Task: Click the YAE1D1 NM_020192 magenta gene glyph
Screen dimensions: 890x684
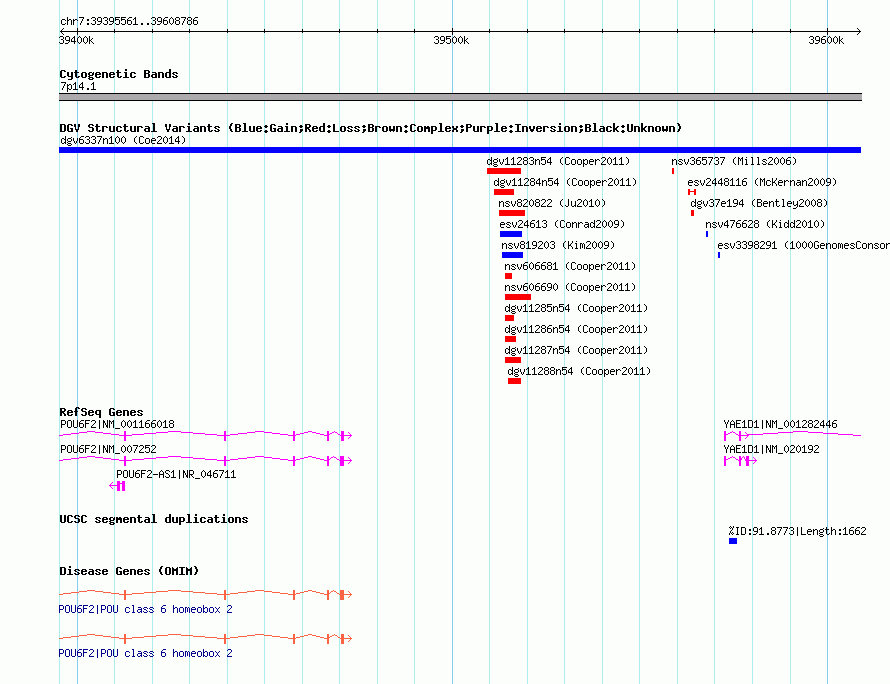Action: coord(740,461)
